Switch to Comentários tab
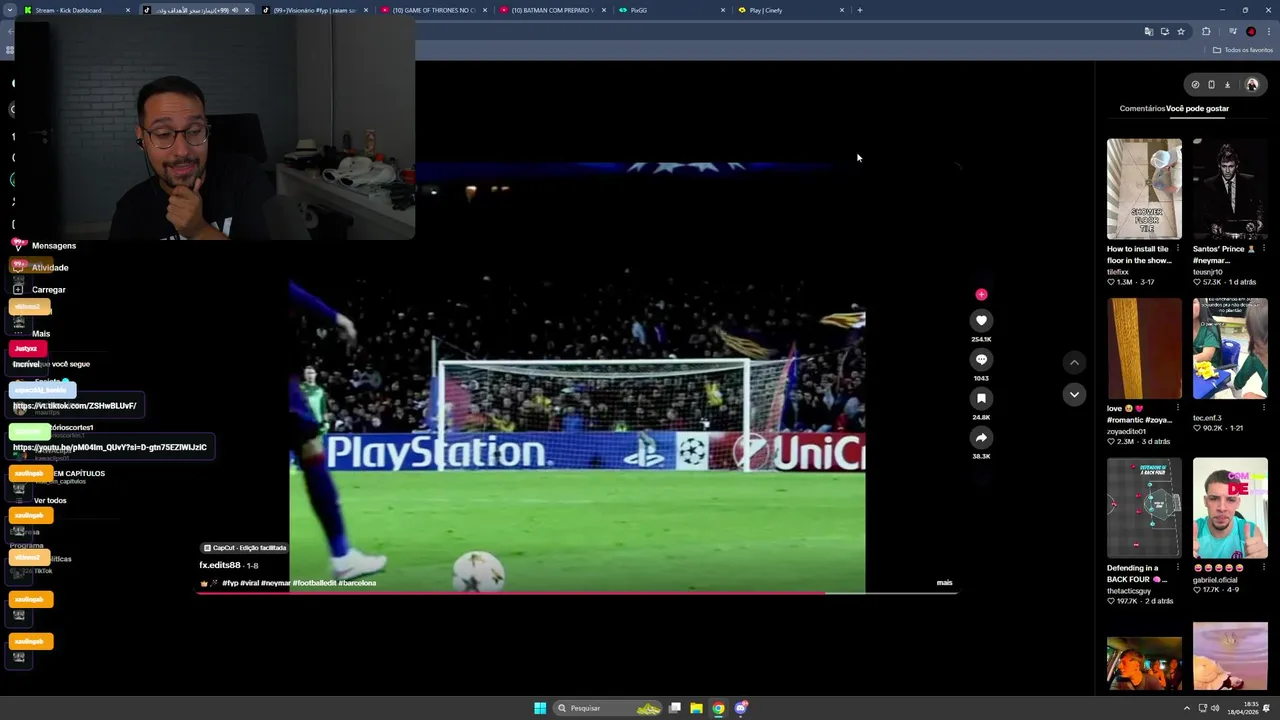This screenshot has width=1280, height=720. coord(1142,108)
